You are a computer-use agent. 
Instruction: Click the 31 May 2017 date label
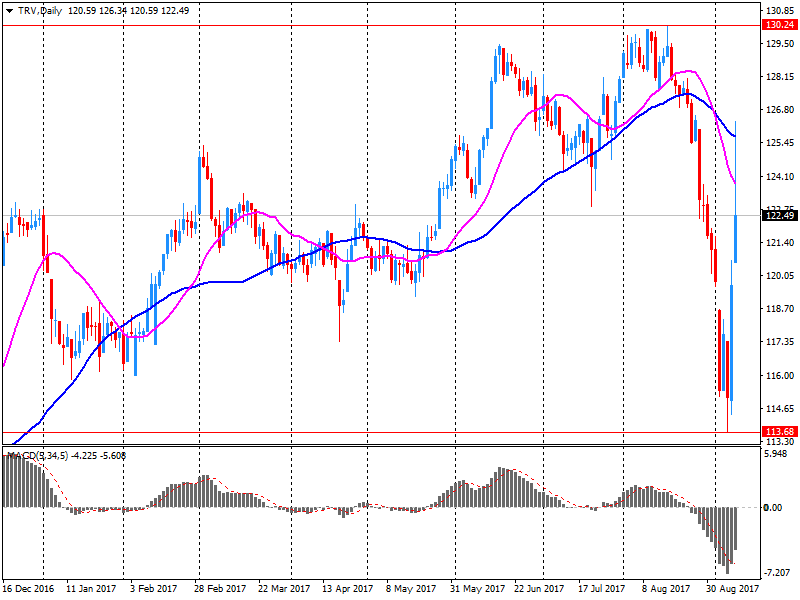click(478, 589)
